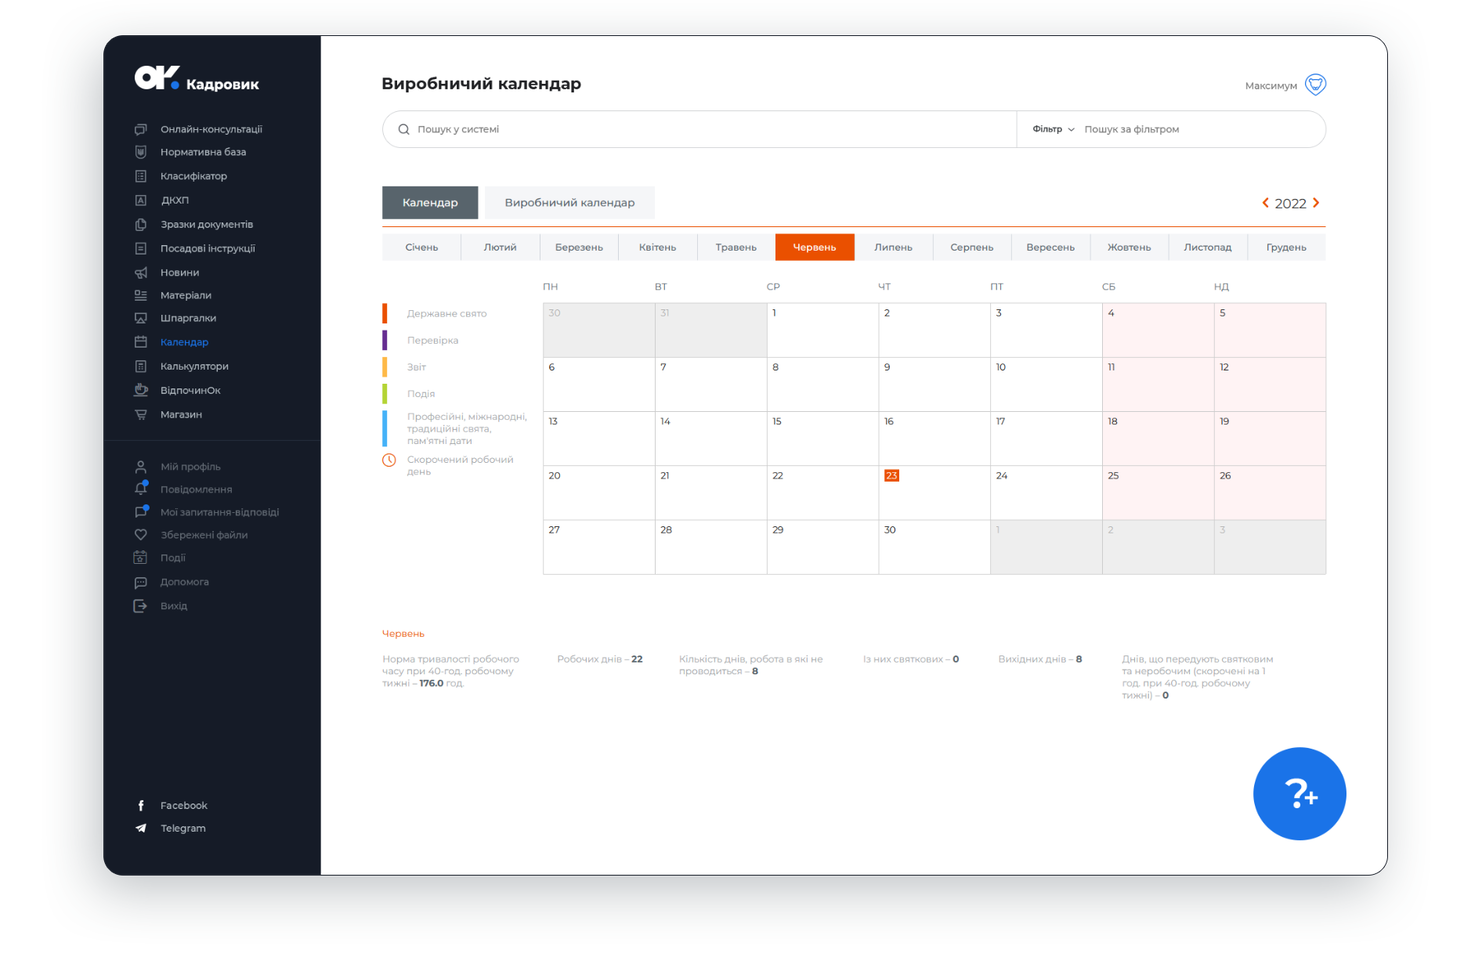Click the Новини megaphone icon
Screen dimensions: 1482x957
[x=141, y=273]
